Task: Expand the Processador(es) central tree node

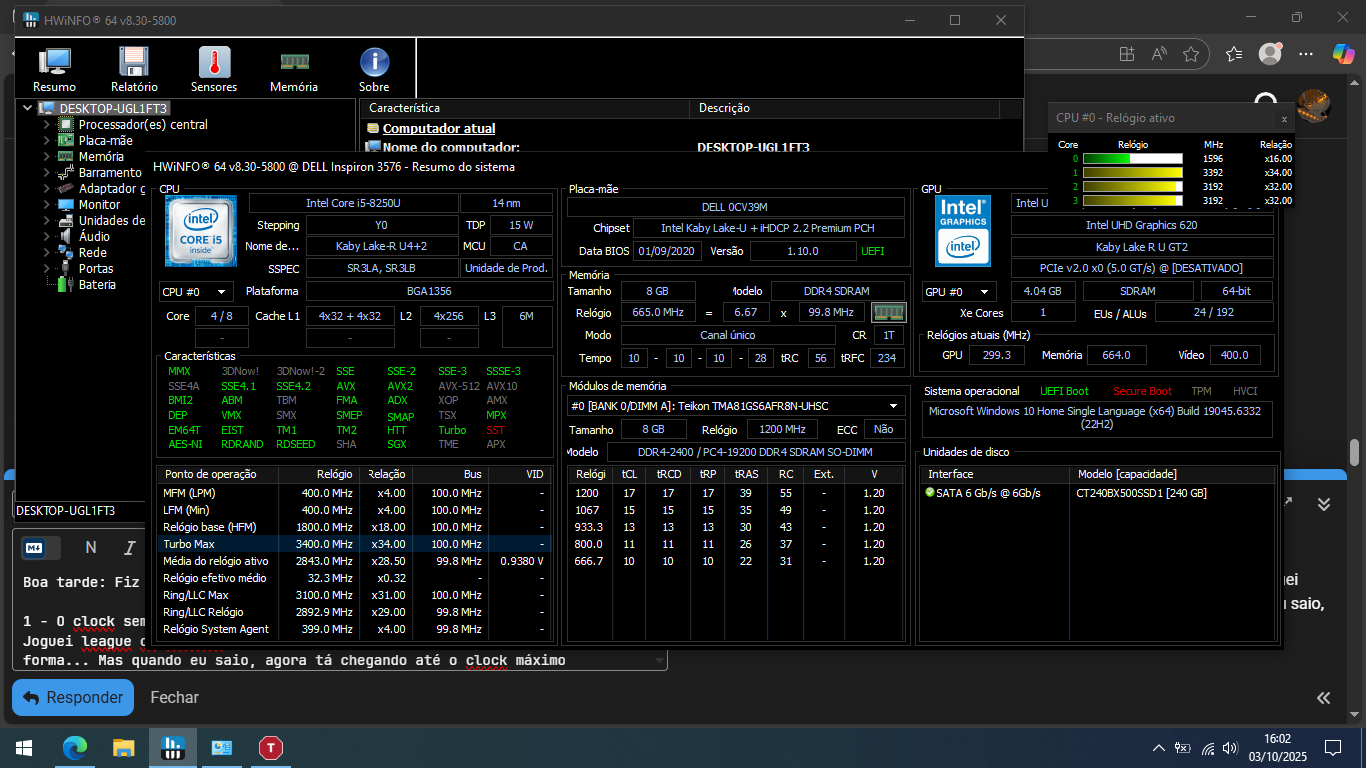Action: (46, 125)
